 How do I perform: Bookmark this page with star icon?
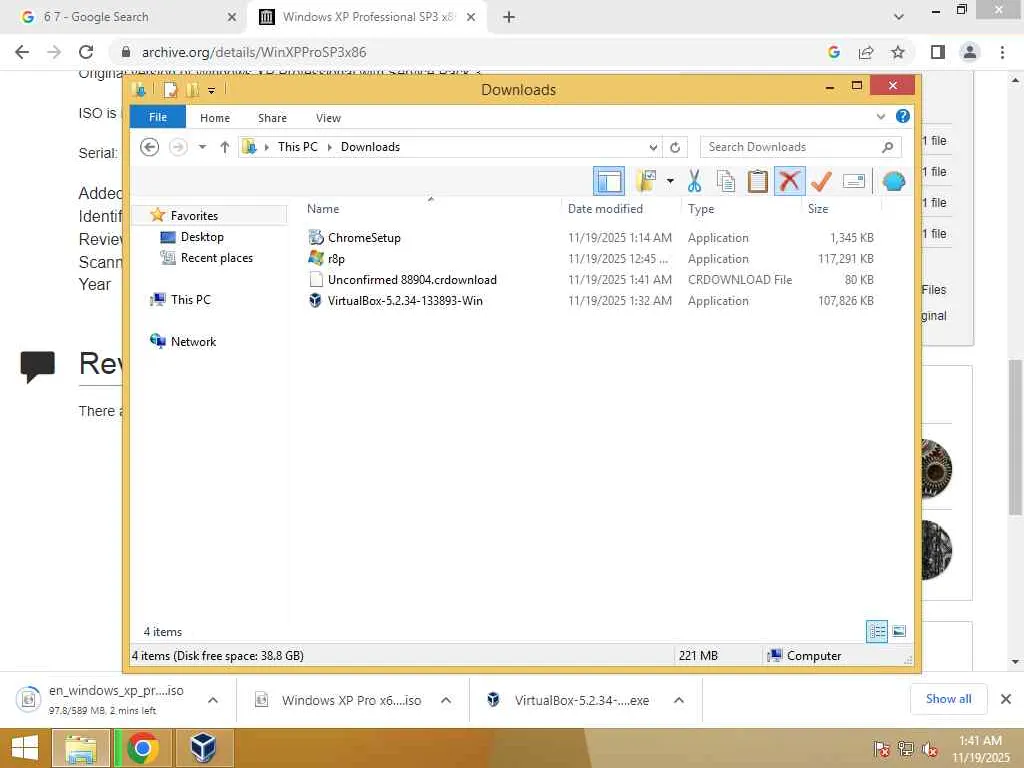(x=898, y=52)
